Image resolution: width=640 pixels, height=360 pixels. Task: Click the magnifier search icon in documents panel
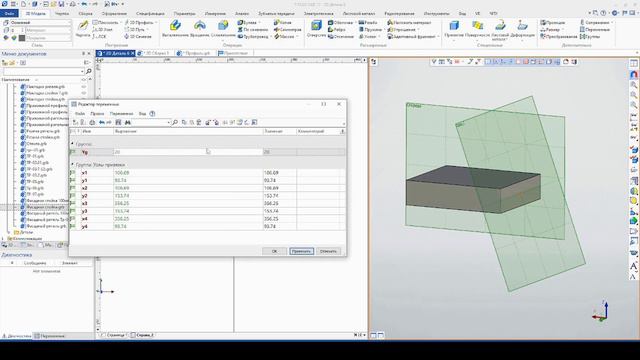(89, 71)
